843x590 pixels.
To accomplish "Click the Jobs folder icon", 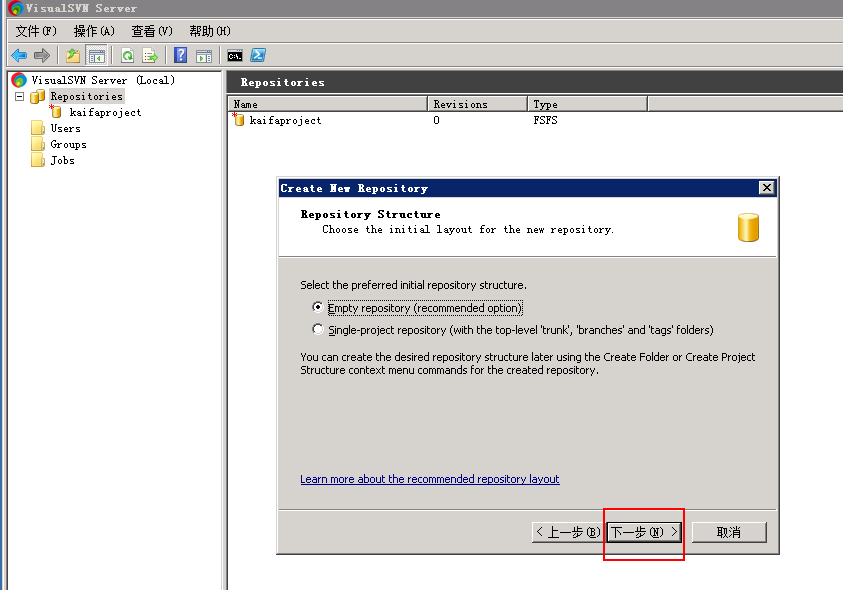I will (x=38, y=160).
